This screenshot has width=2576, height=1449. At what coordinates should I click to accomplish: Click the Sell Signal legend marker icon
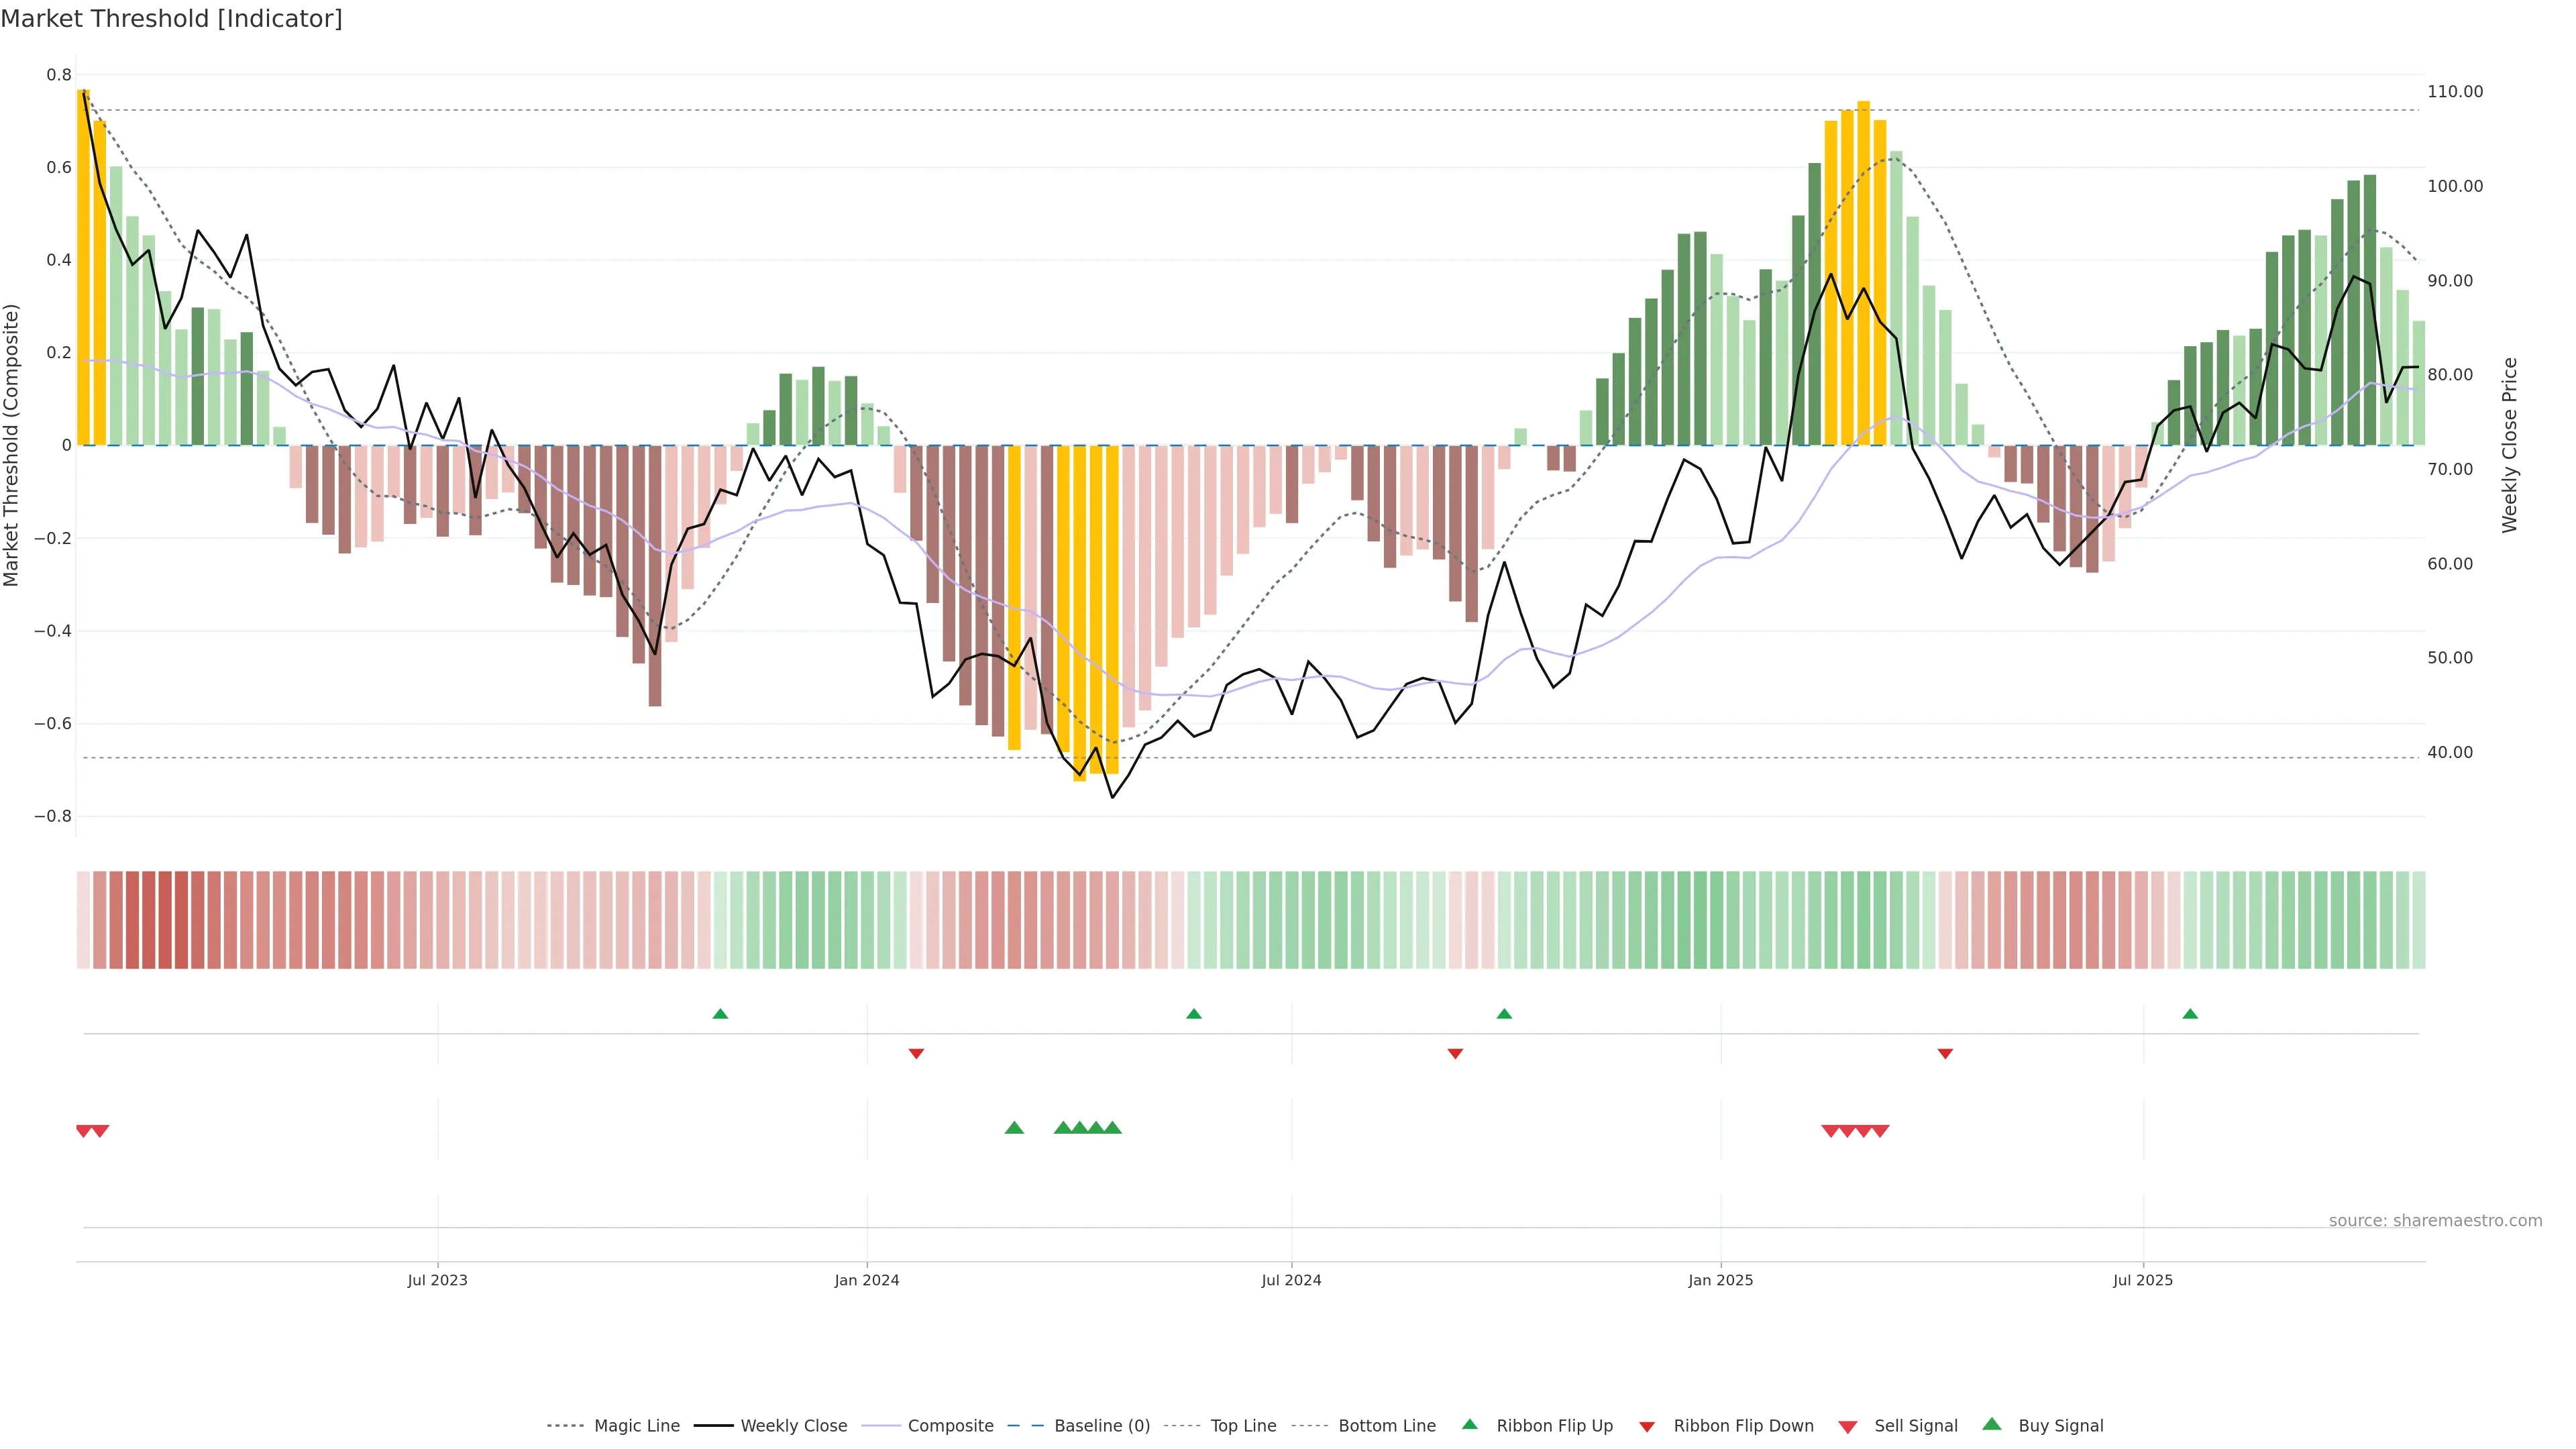[x=1848, y=1427]
